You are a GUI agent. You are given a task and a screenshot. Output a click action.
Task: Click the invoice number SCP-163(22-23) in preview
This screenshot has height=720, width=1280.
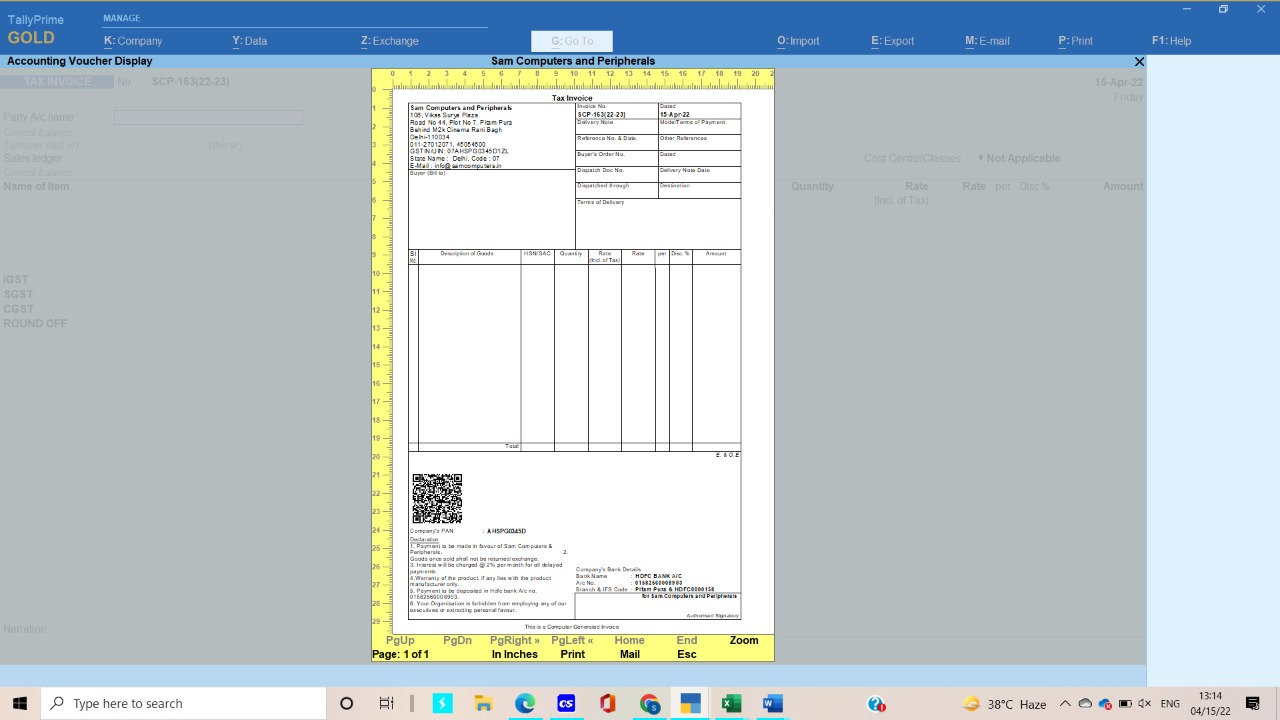coord(601,115)
